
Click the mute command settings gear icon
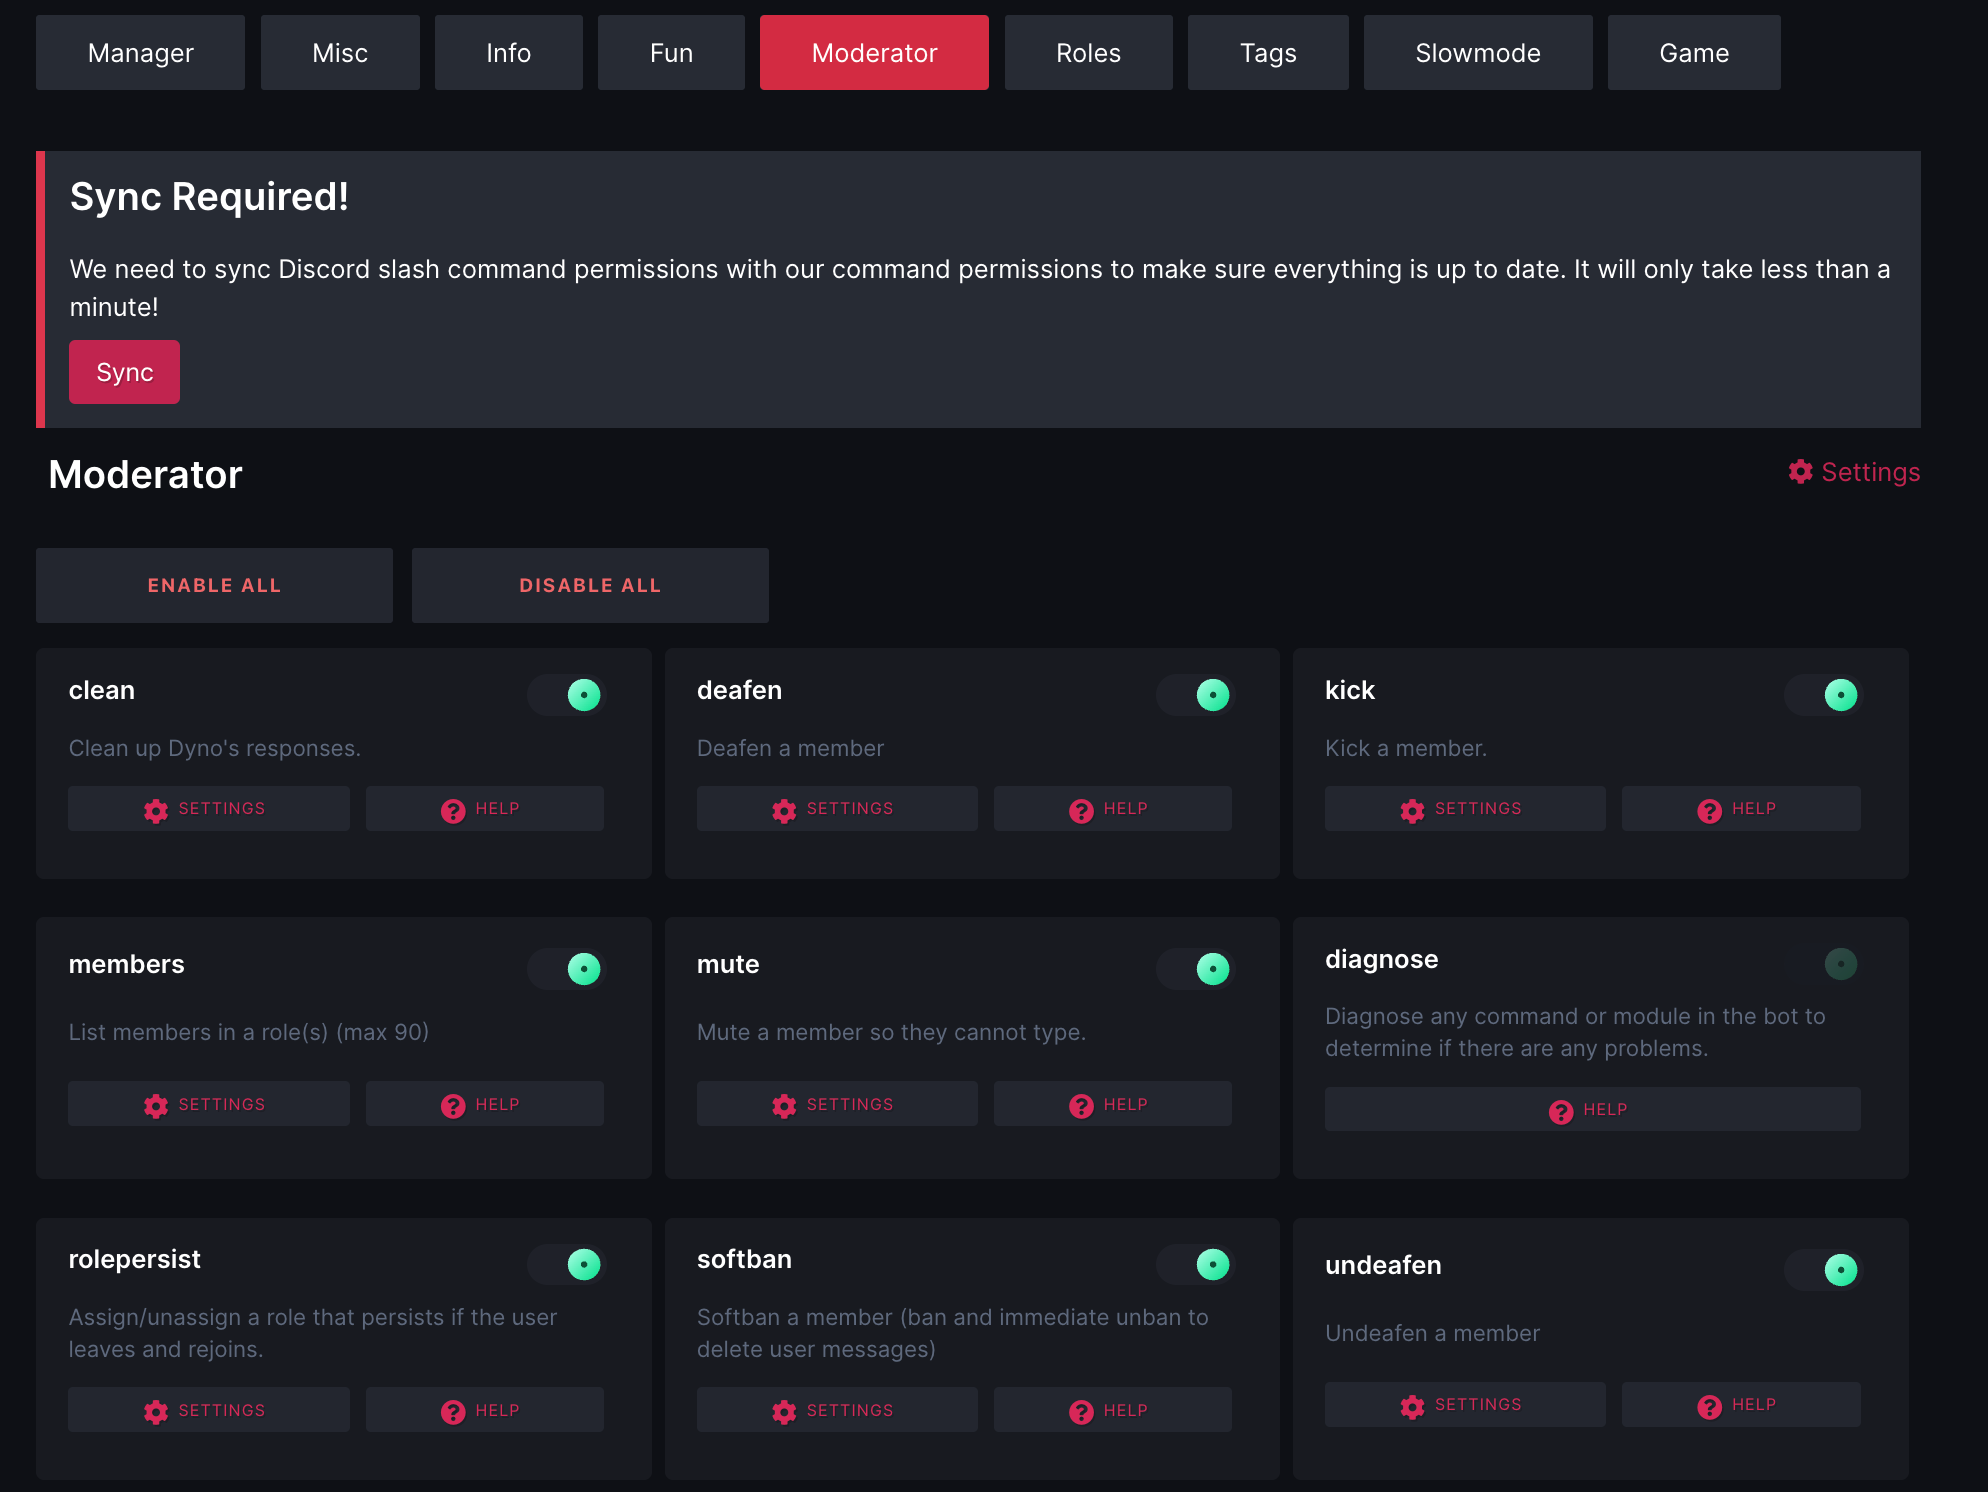784,1105
